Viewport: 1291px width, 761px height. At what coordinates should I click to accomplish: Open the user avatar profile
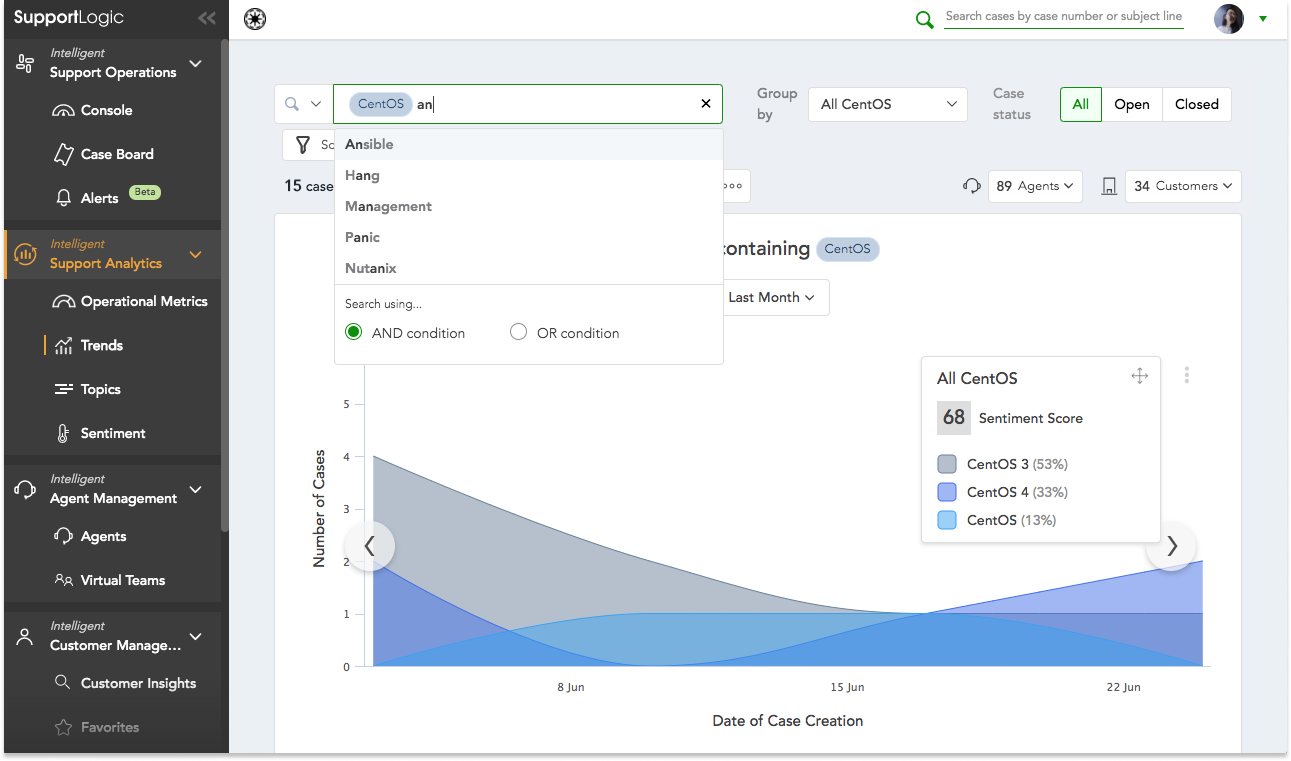point(1229,19)
